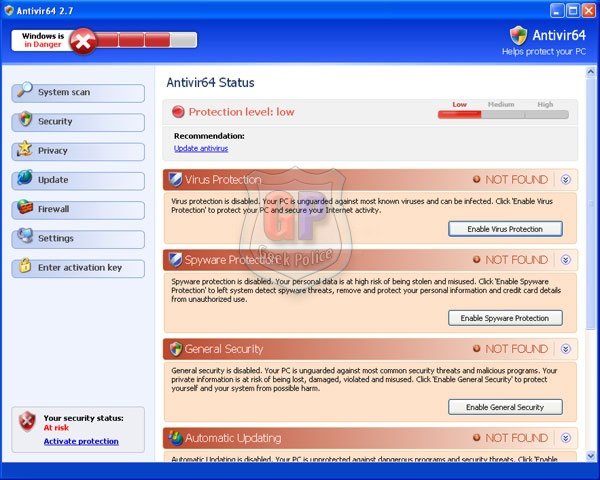The width and height of the screenshot is (600, 480).
Task: Open the Enter activation key option
Action: [x=78, y=268]
